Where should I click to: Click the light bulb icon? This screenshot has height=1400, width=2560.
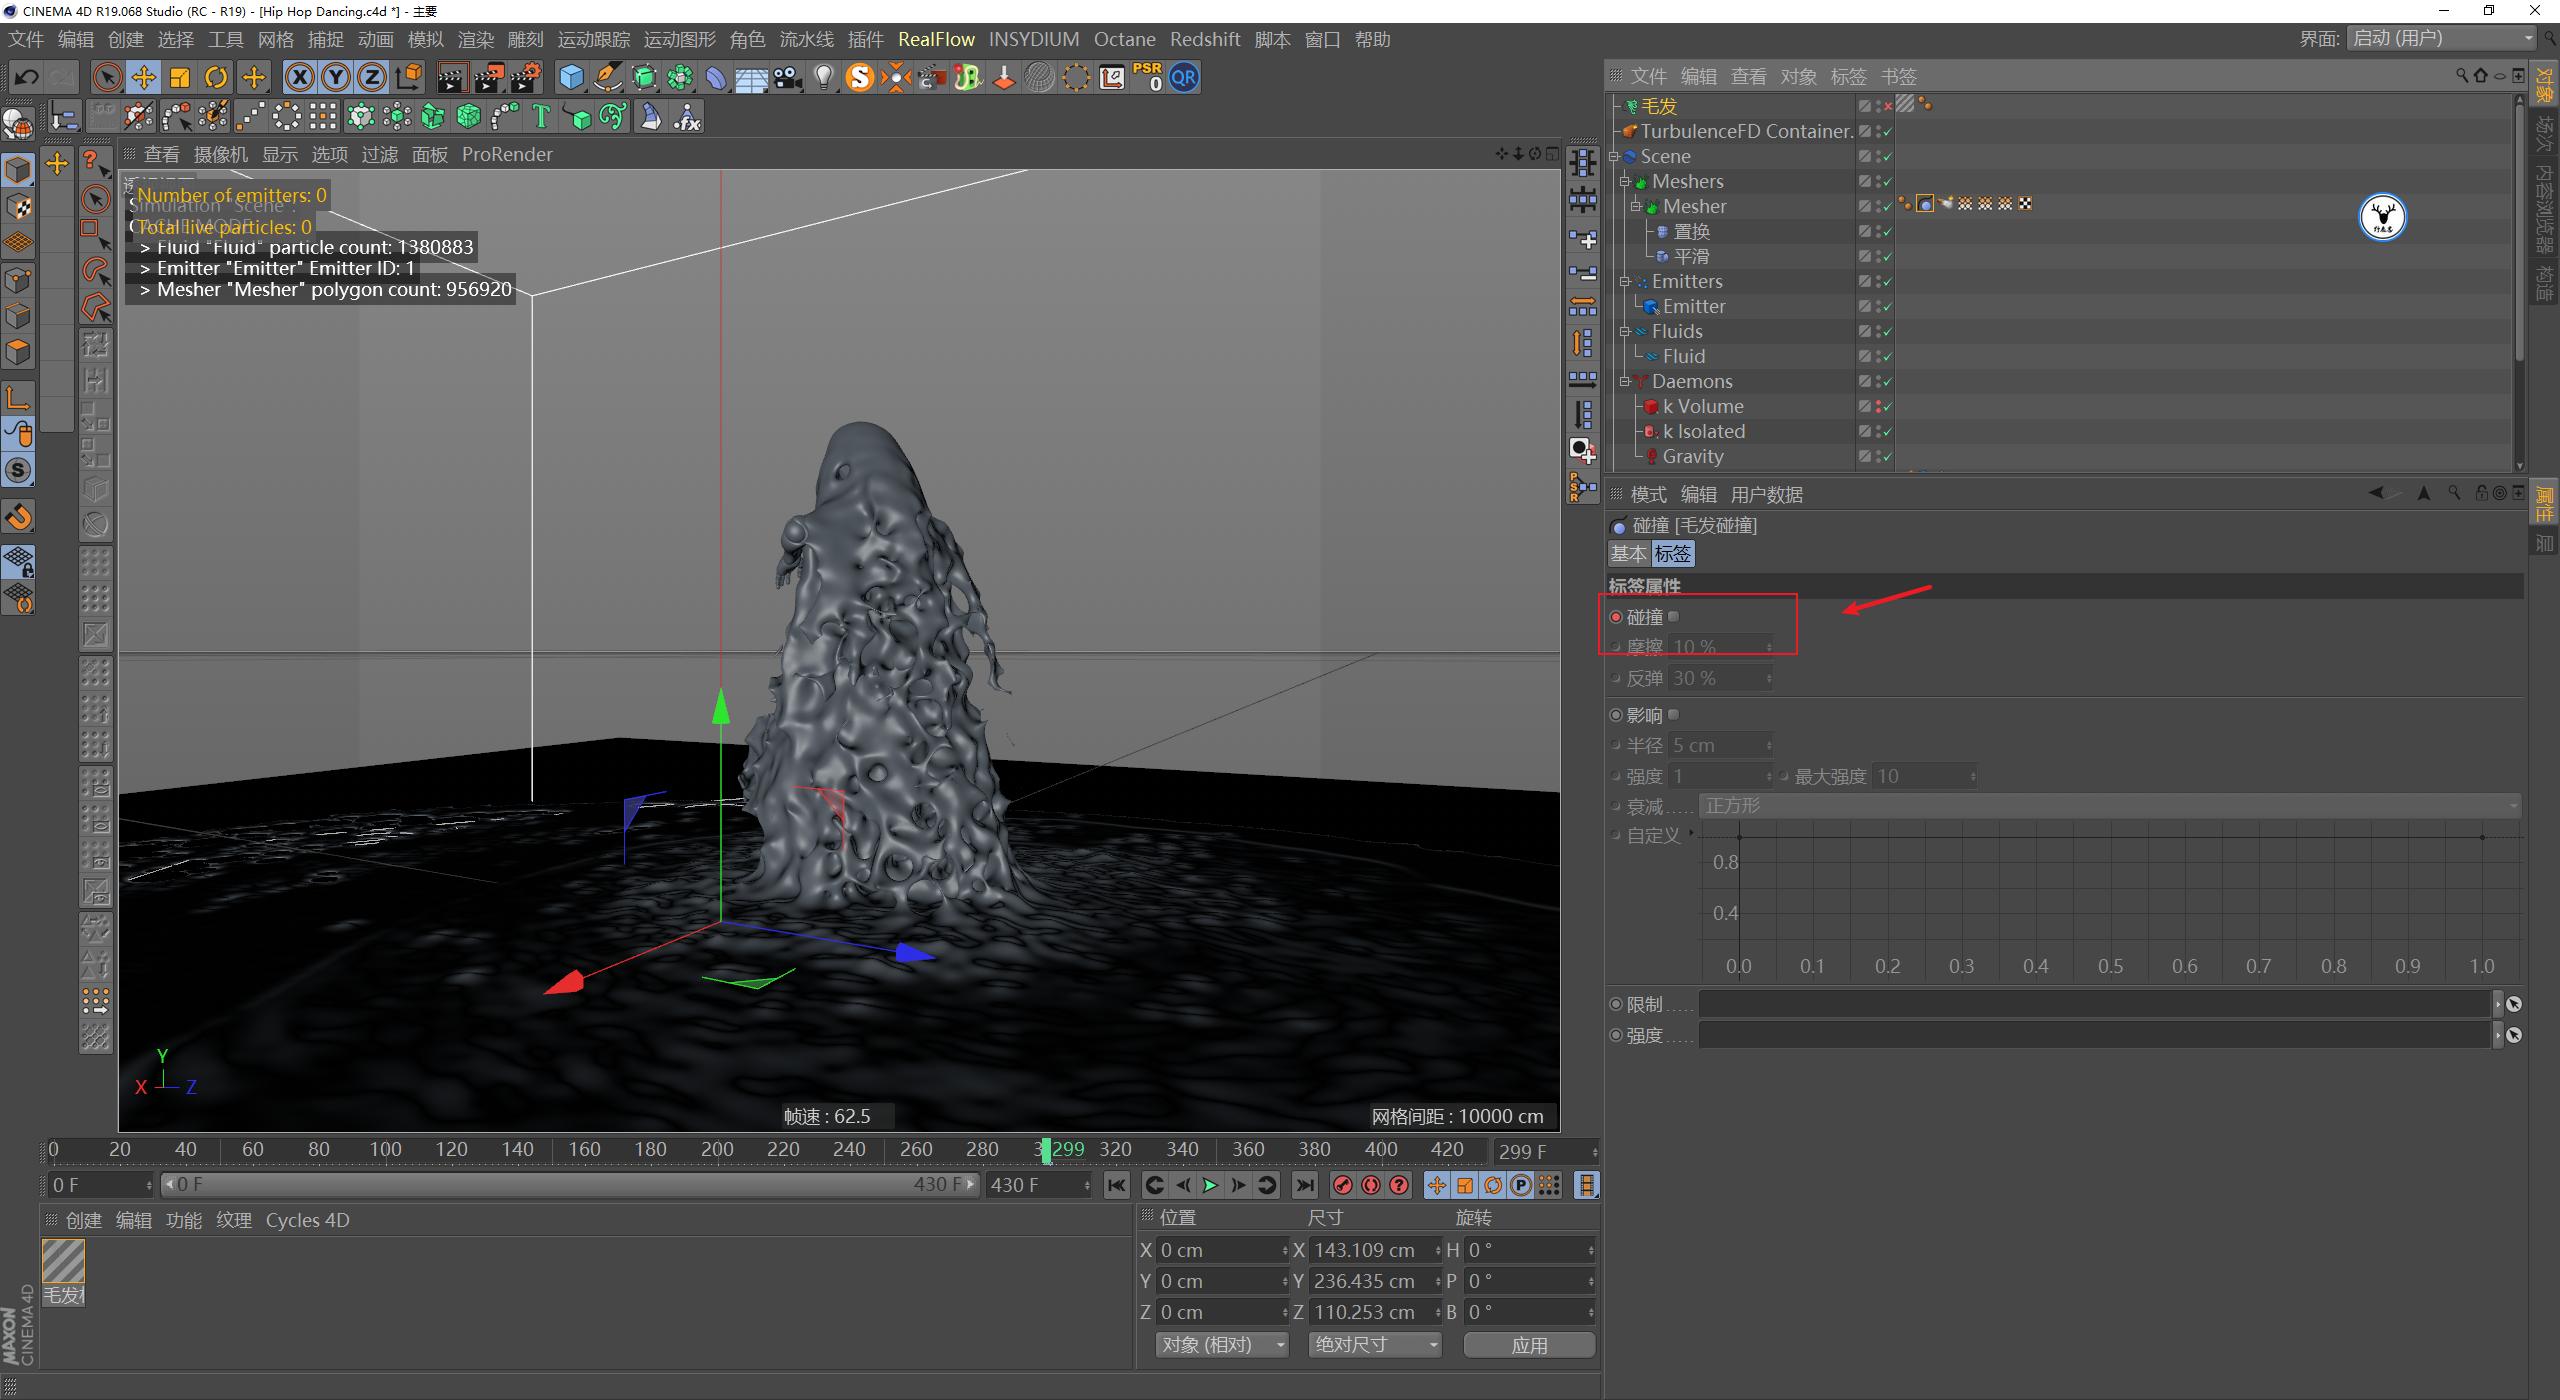[823, 77]
